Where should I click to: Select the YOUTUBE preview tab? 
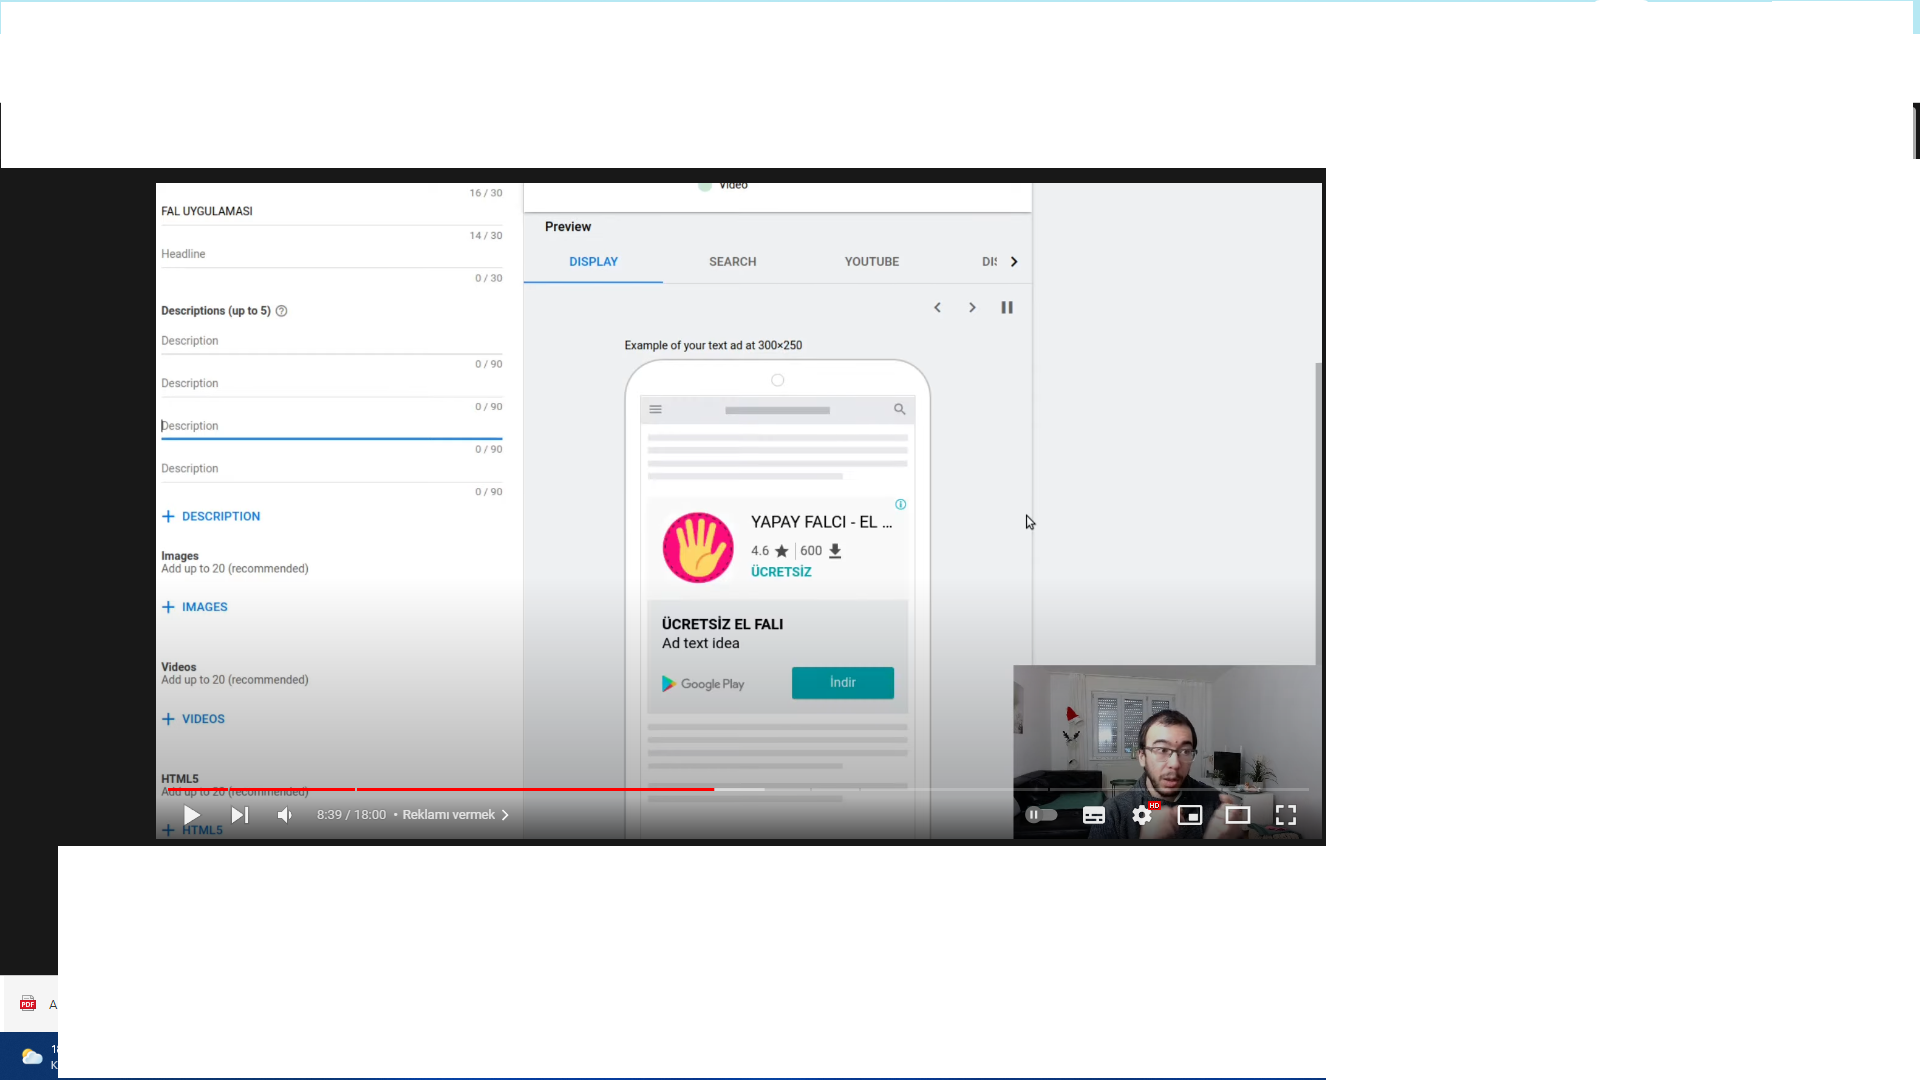(871, 262)
